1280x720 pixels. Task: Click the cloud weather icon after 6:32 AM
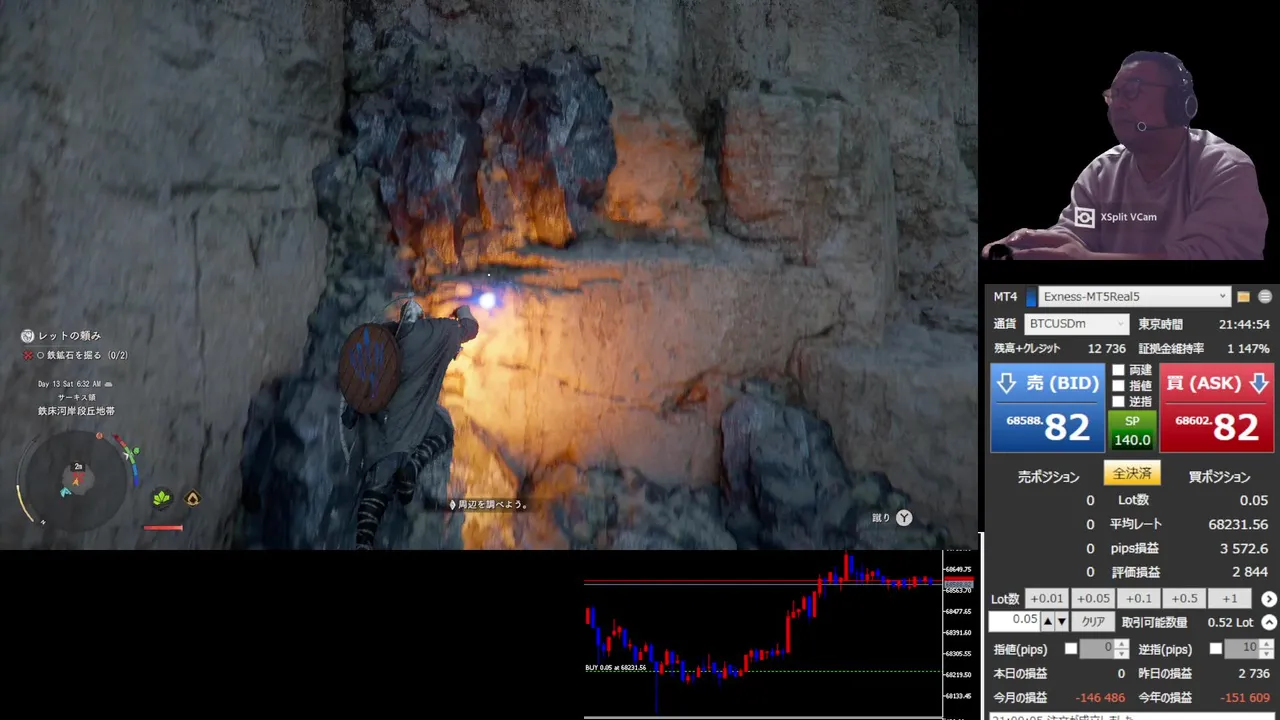click(x=108, y=384)
